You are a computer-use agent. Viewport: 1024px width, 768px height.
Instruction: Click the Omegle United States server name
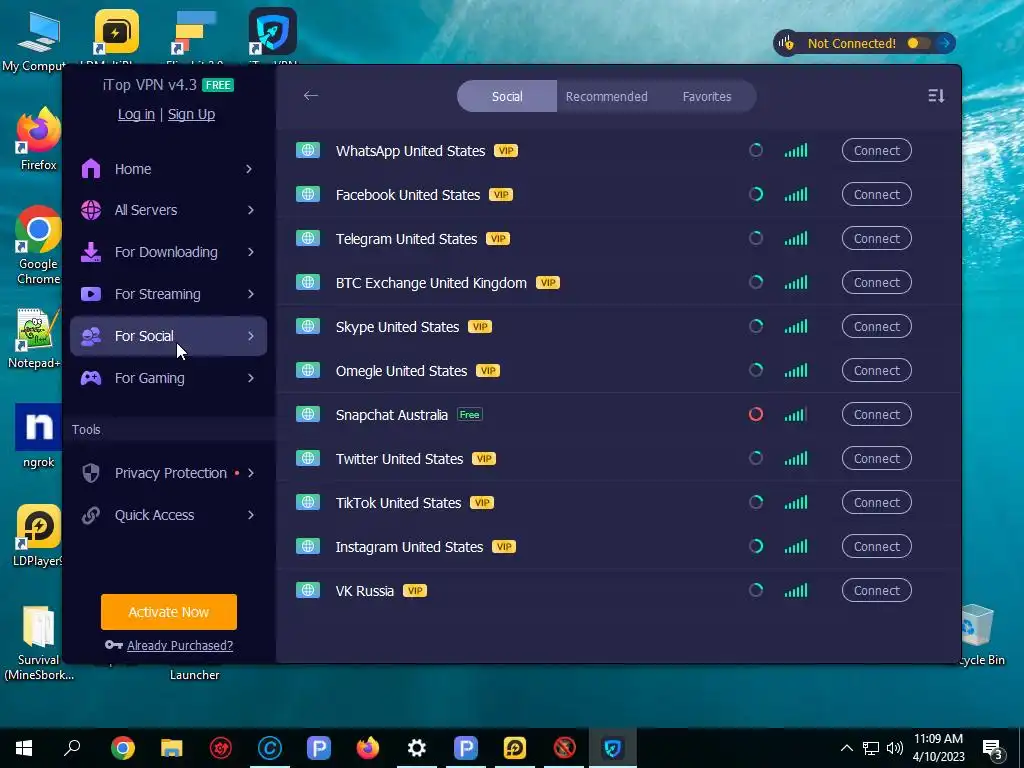point(401,371)
